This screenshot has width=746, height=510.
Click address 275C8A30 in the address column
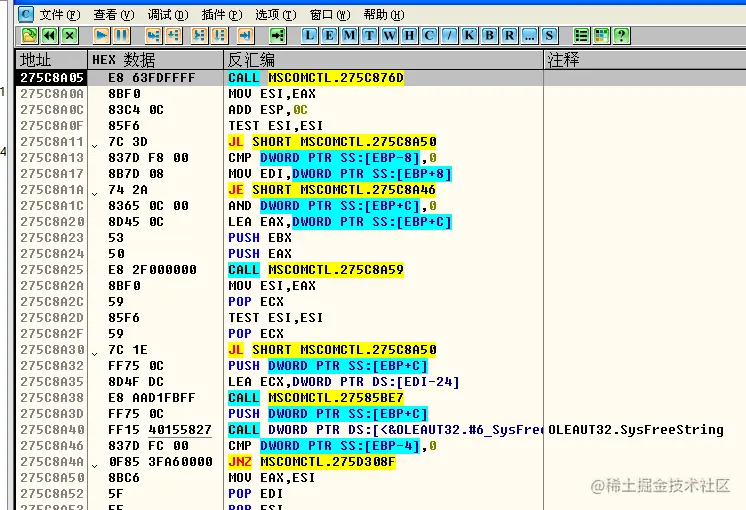[x=51, y=350]
